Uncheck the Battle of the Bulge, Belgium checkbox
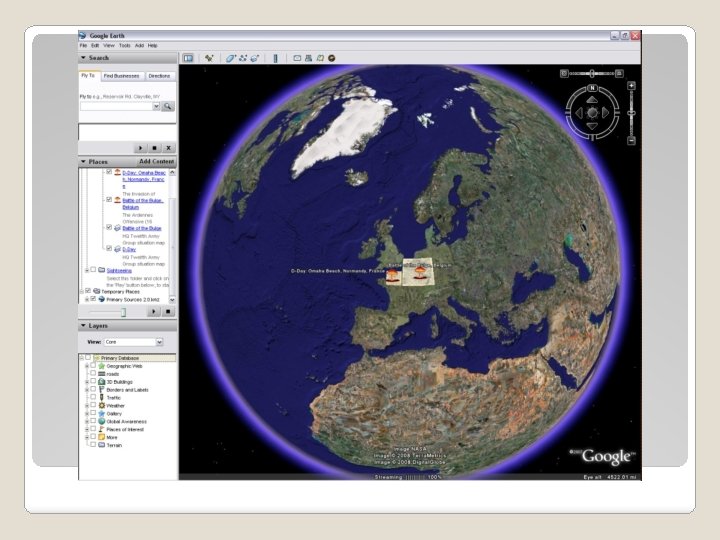Image resolution: width=720 pixels, height=540 pixels. pyautogui.click(x=109, y=200)
